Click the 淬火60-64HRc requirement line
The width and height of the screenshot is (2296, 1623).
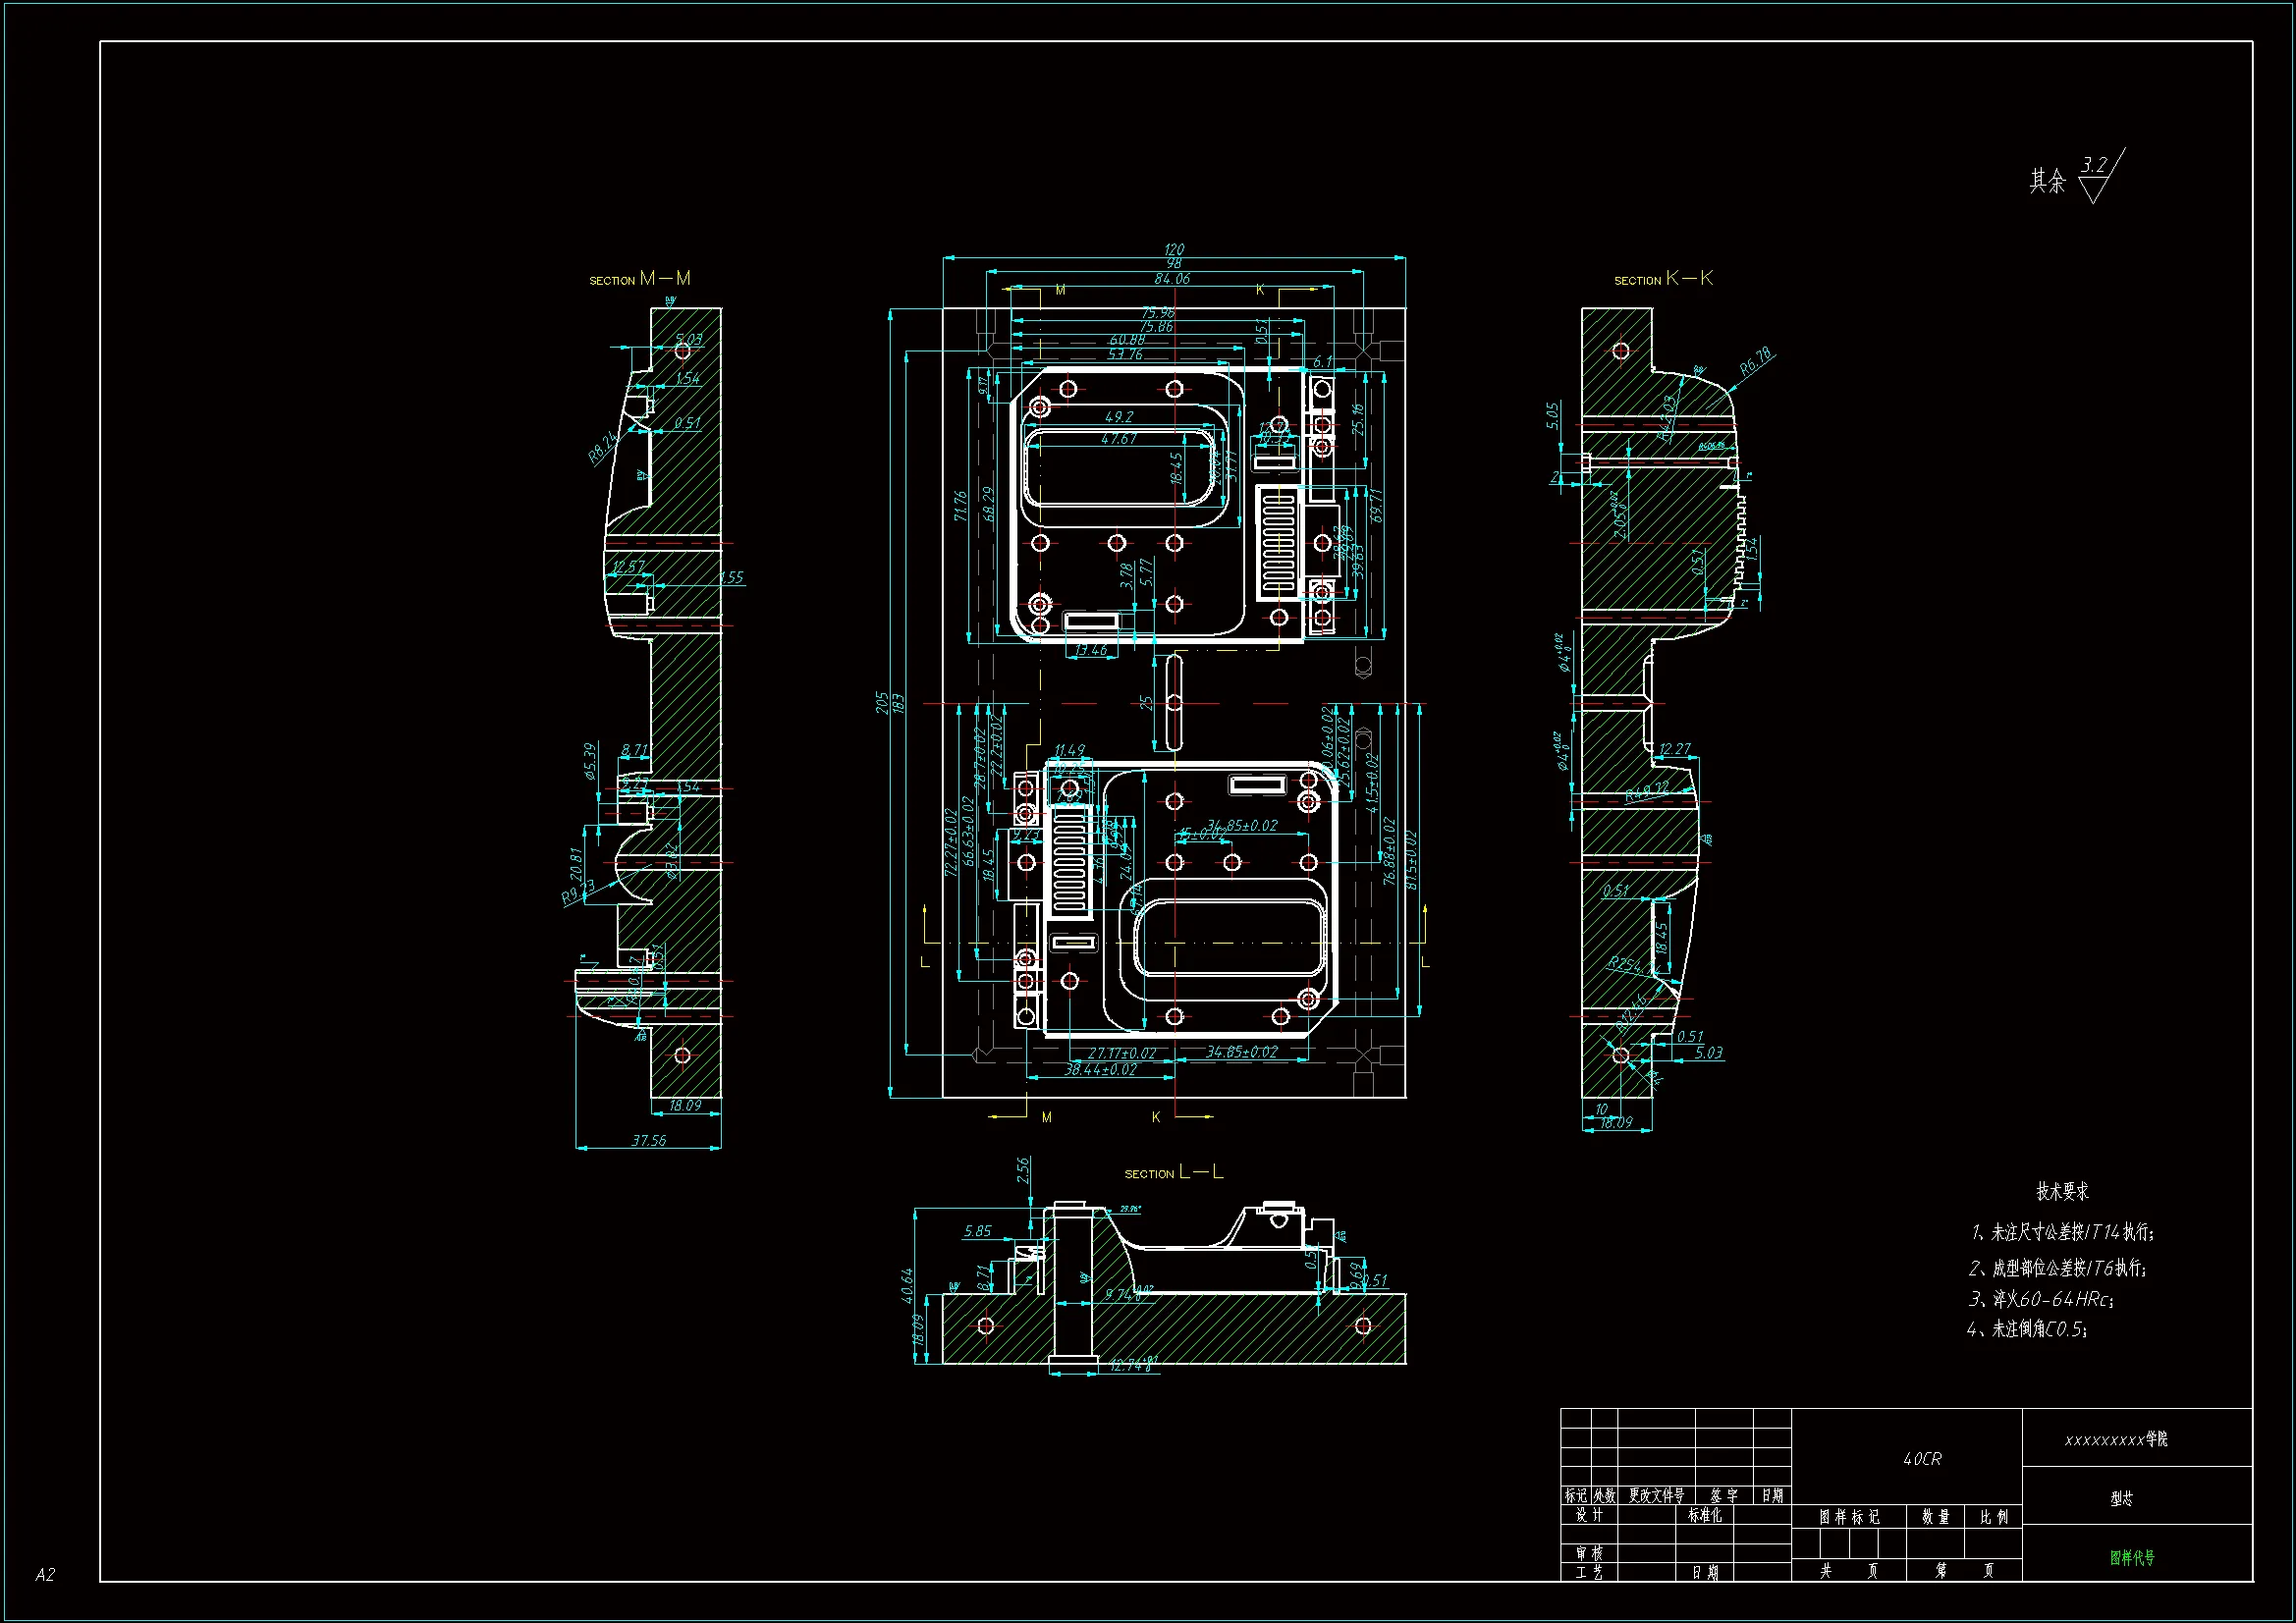[x=2040, y=1299]
